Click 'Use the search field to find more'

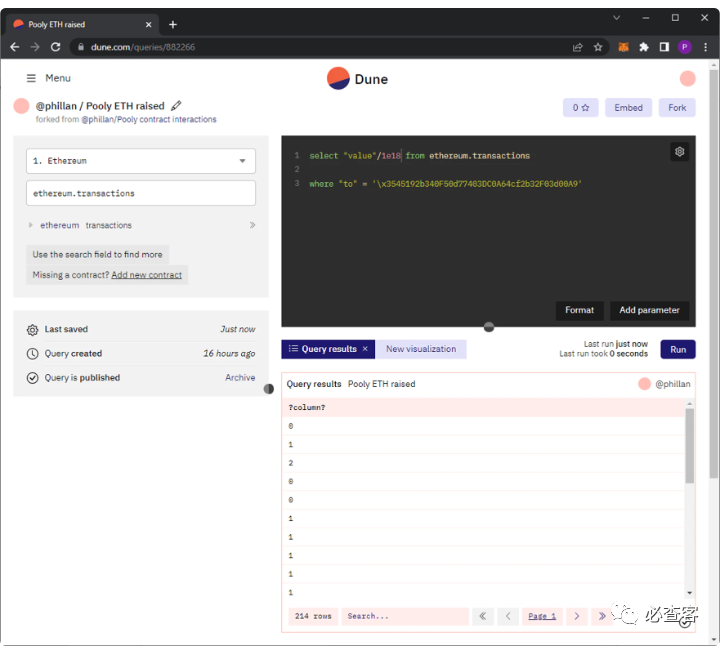(97, 255)
